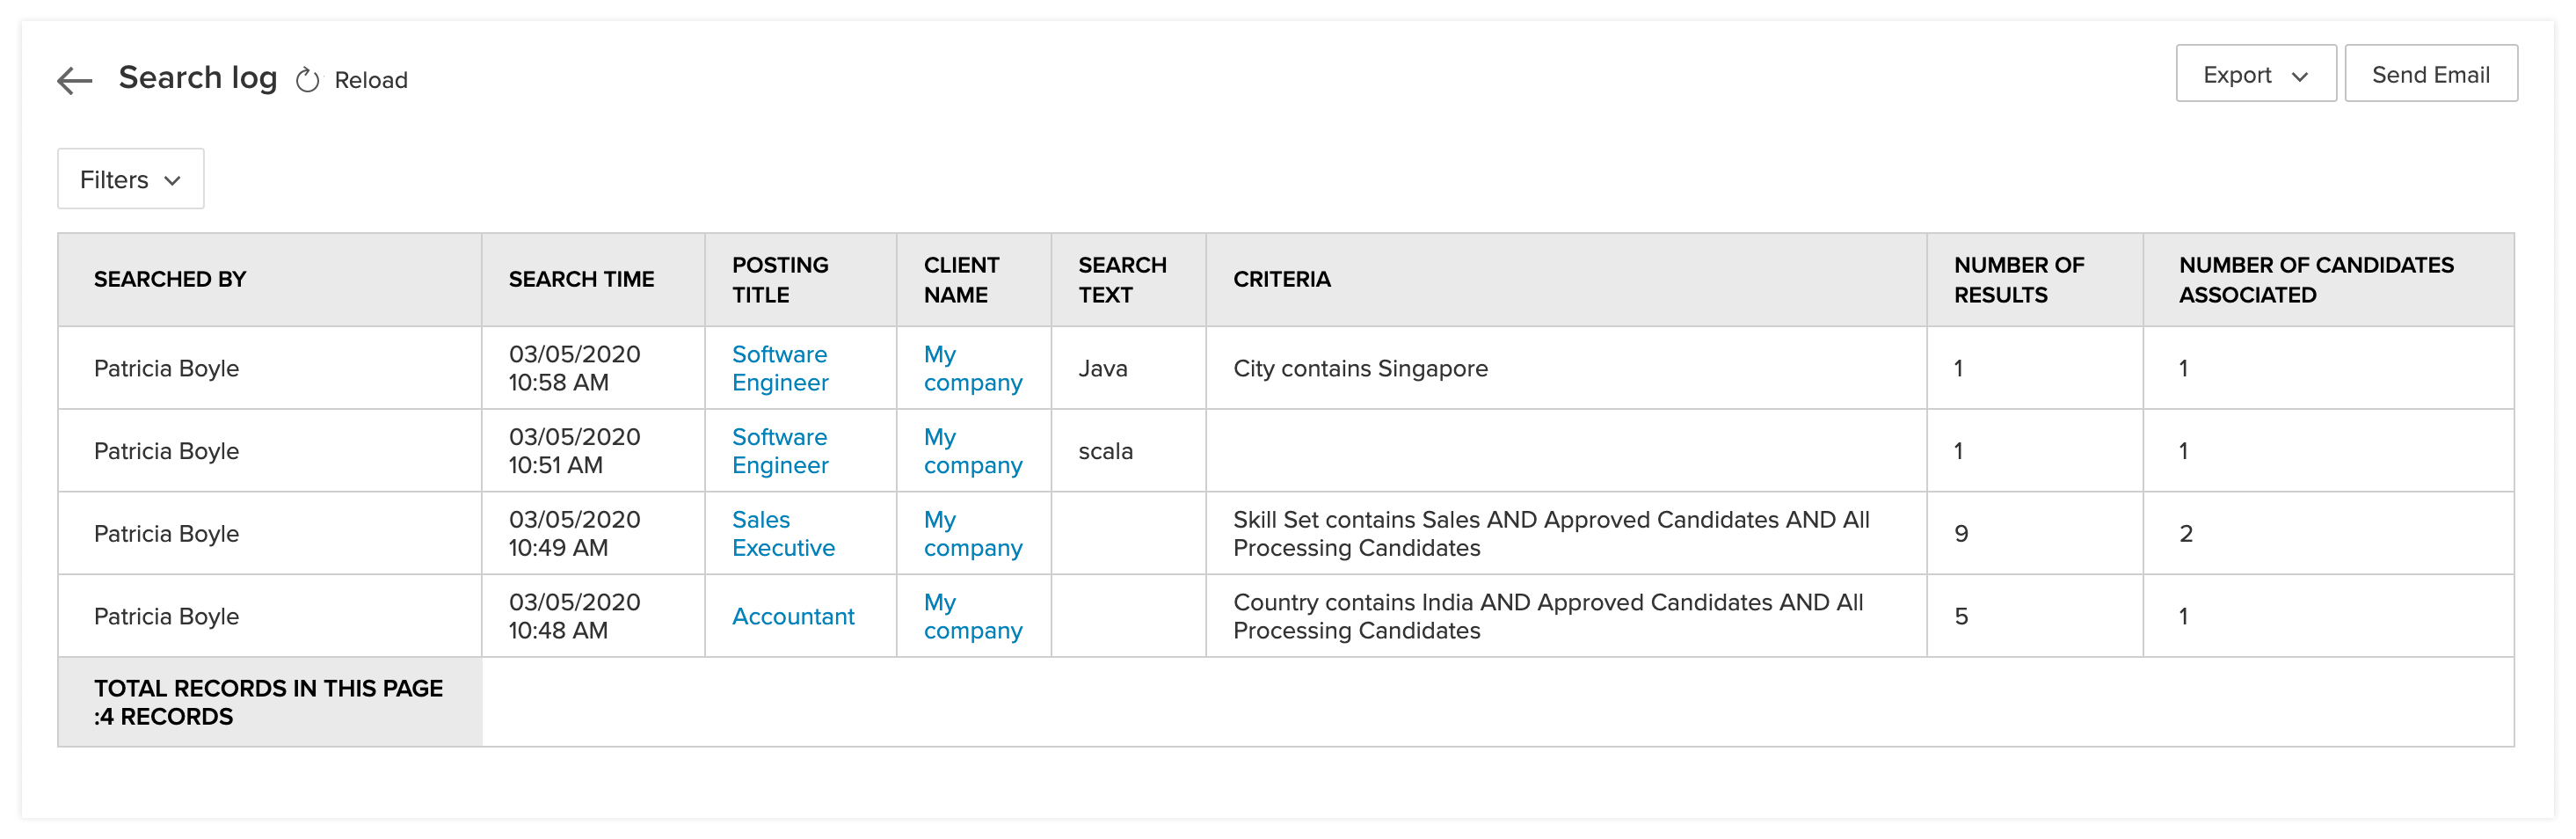Open Software Engineer posting from 10:51 AM row
This screenshot has height=839, width=2576.
click(x=780, y=451)
